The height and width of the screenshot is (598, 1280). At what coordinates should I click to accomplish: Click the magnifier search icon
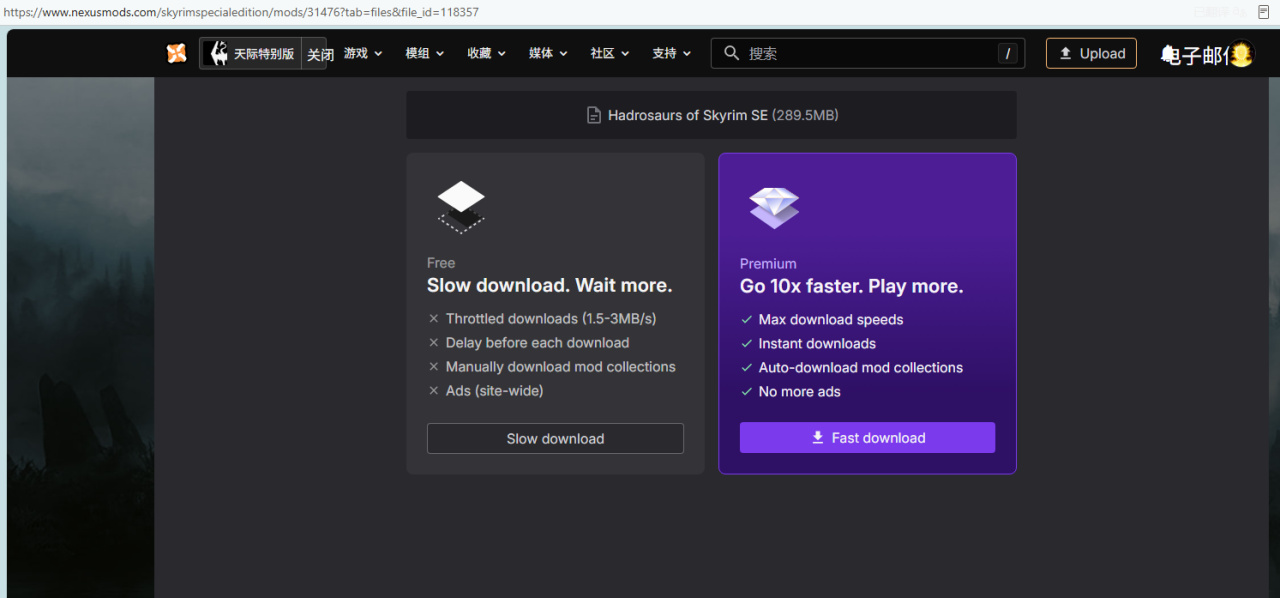(x=732, y=53)
